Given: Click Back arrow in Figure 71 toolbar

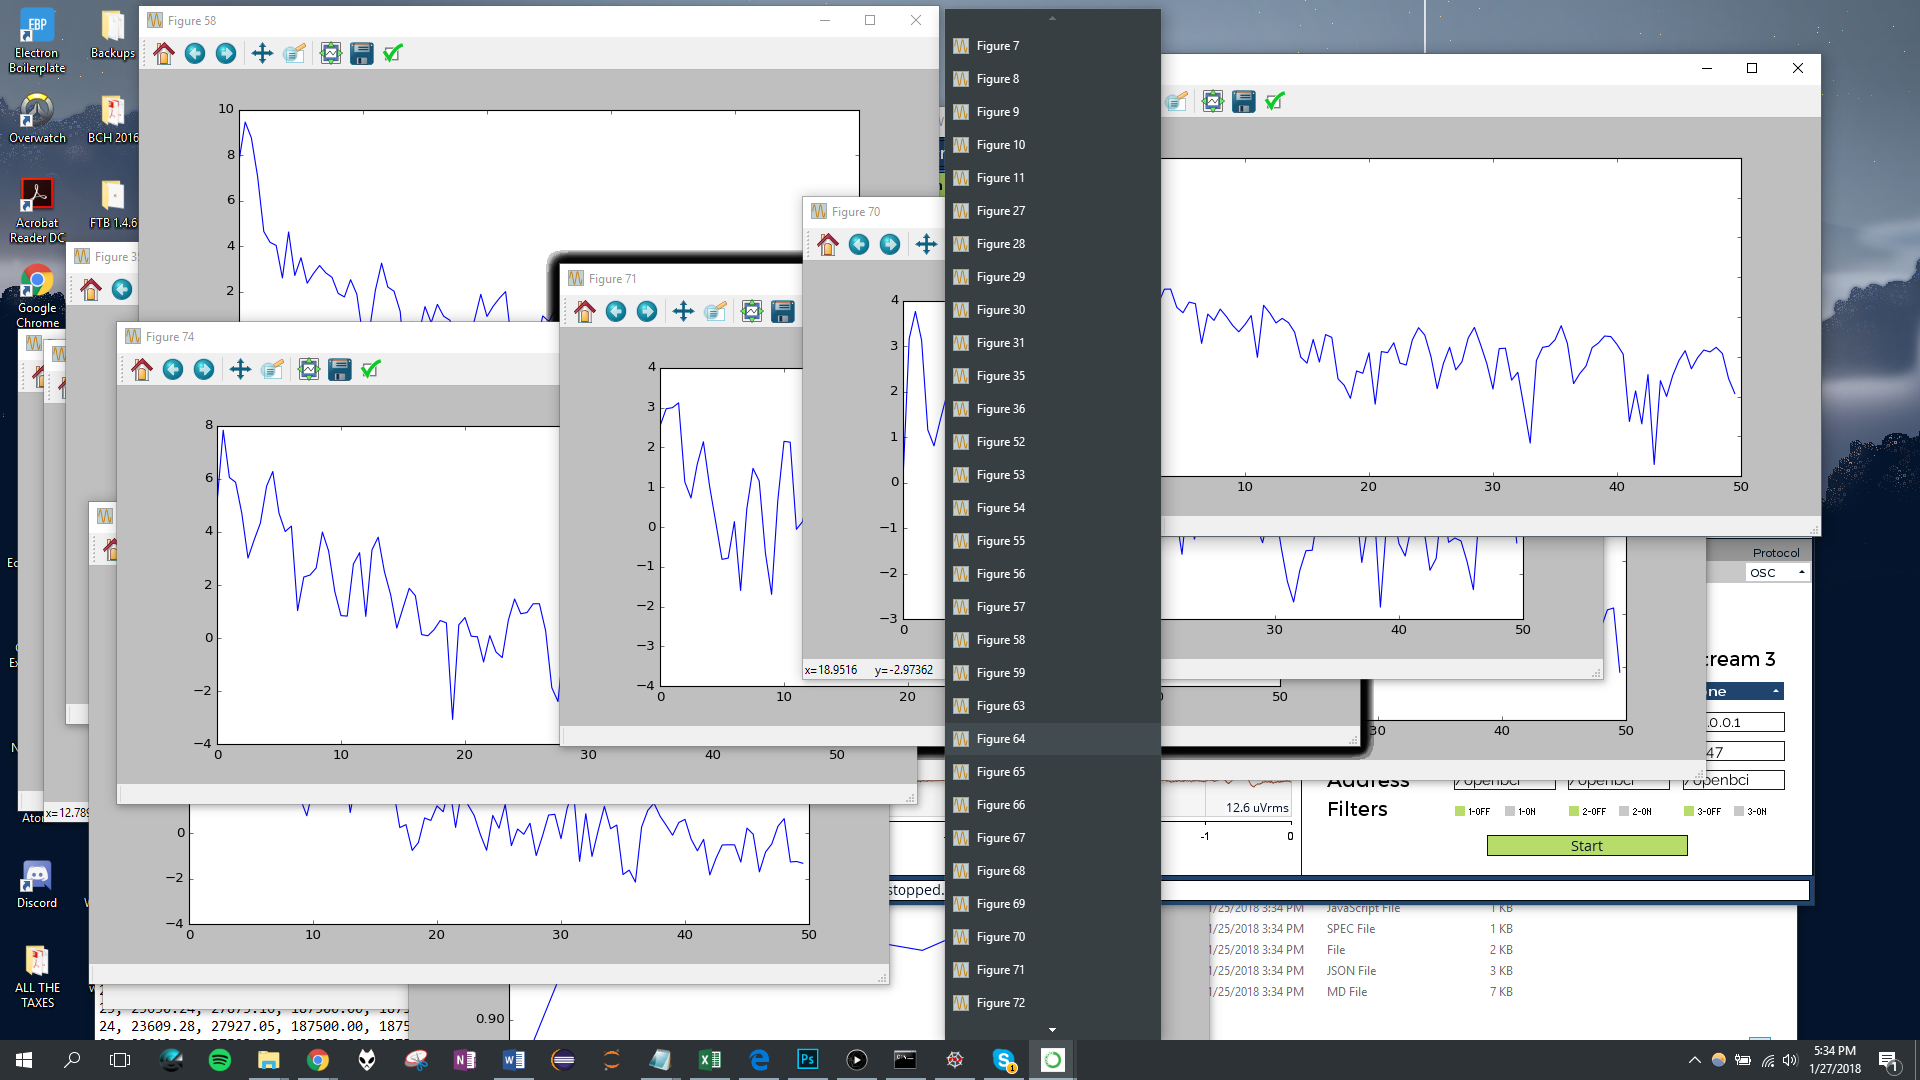Looking at the screenshot, I should point(616,312).
